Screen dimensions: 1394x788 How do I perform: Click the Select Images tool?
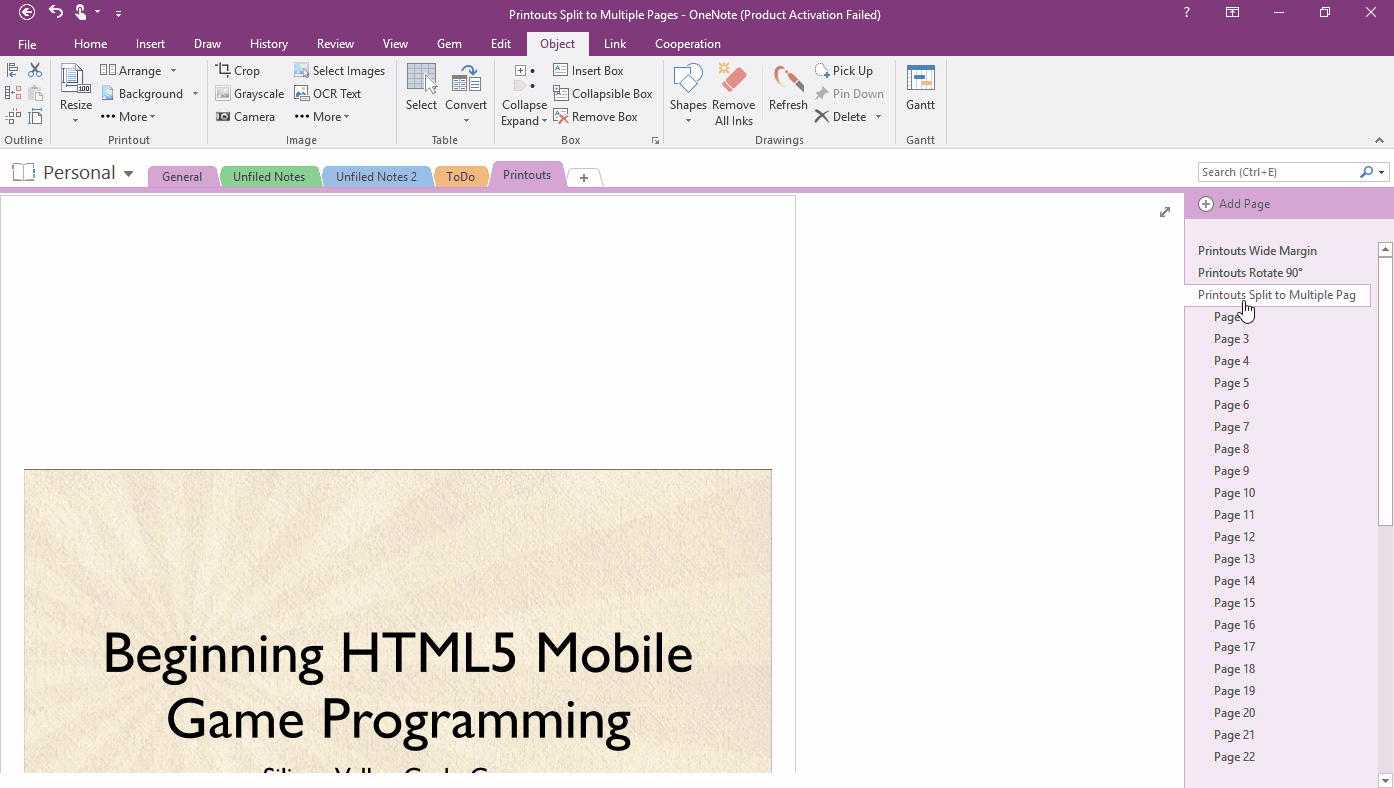339,71
